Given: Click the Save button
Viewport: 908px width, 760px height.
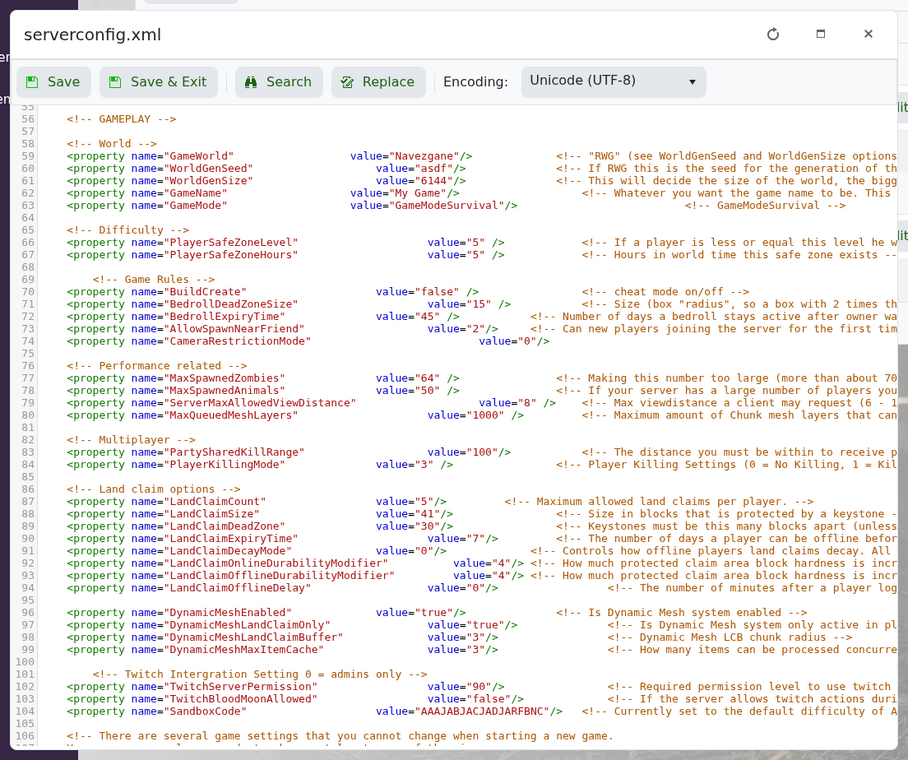Looking at the screenshot, I should click(x=53, y=82).
